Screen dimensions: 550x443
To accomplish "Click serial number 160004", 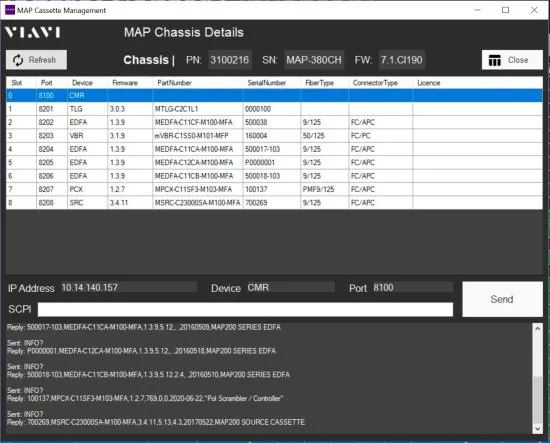I will point(271,136).
